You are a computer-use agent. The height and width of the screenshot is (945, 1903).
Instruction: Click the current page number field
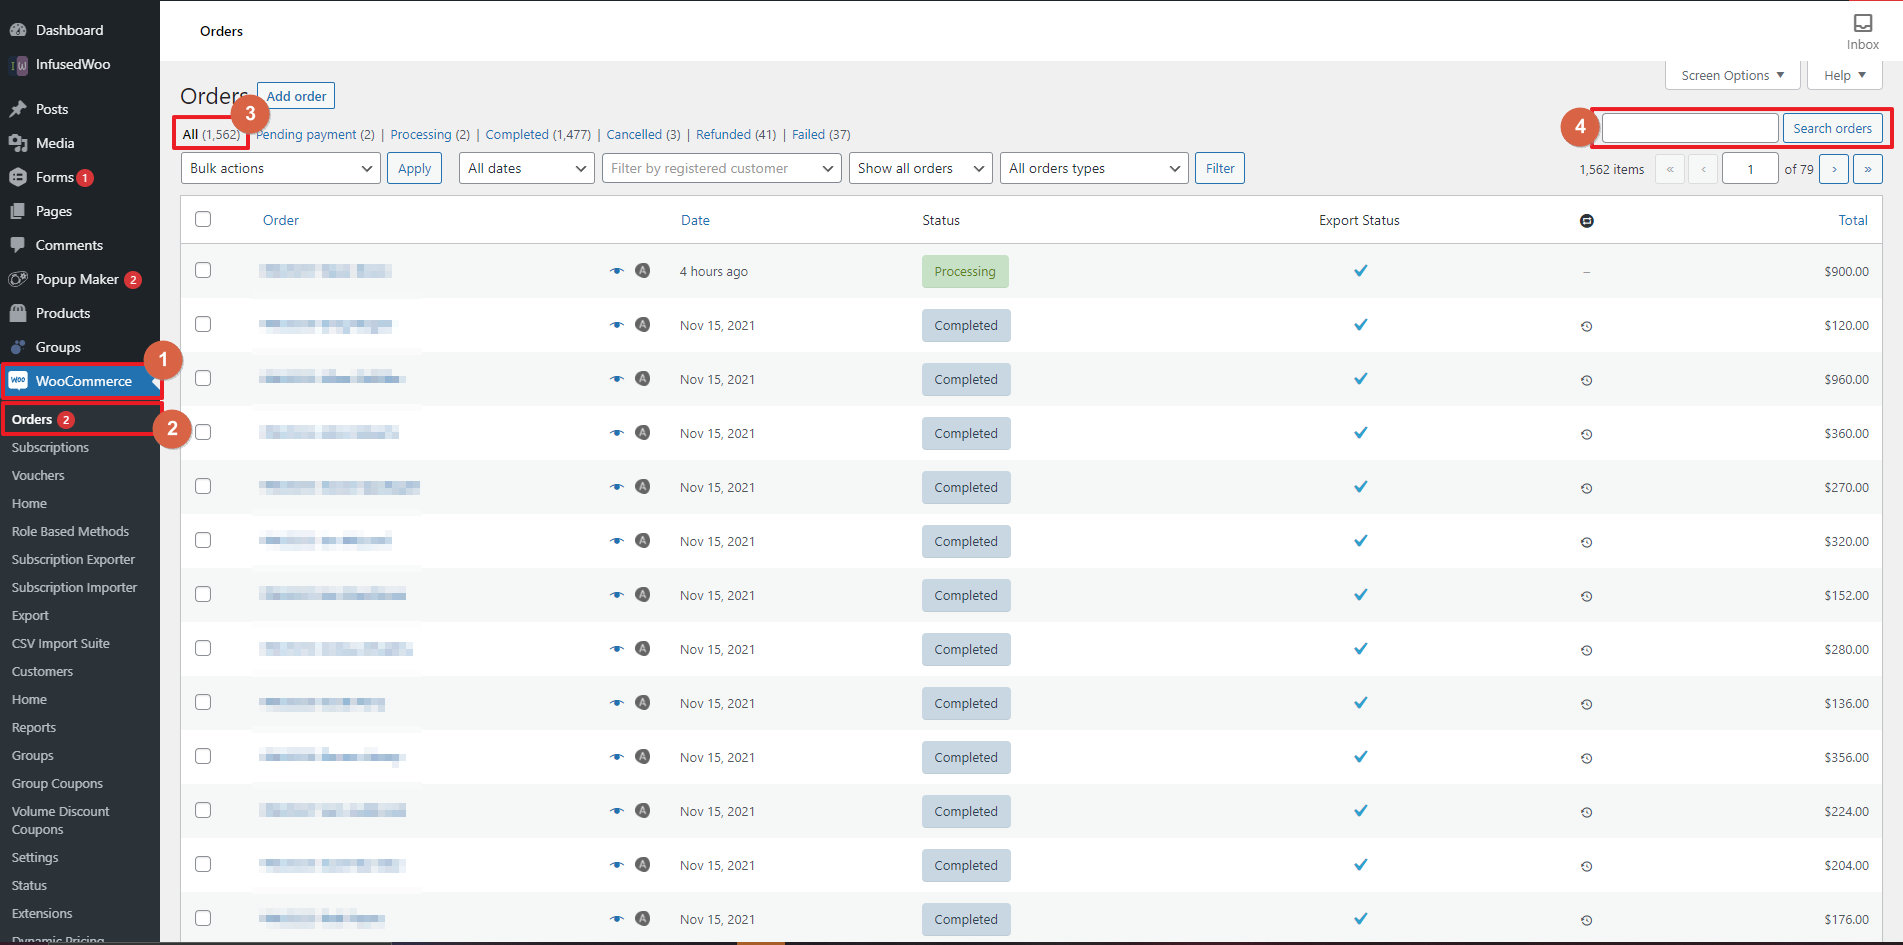tap(1750, 169)
